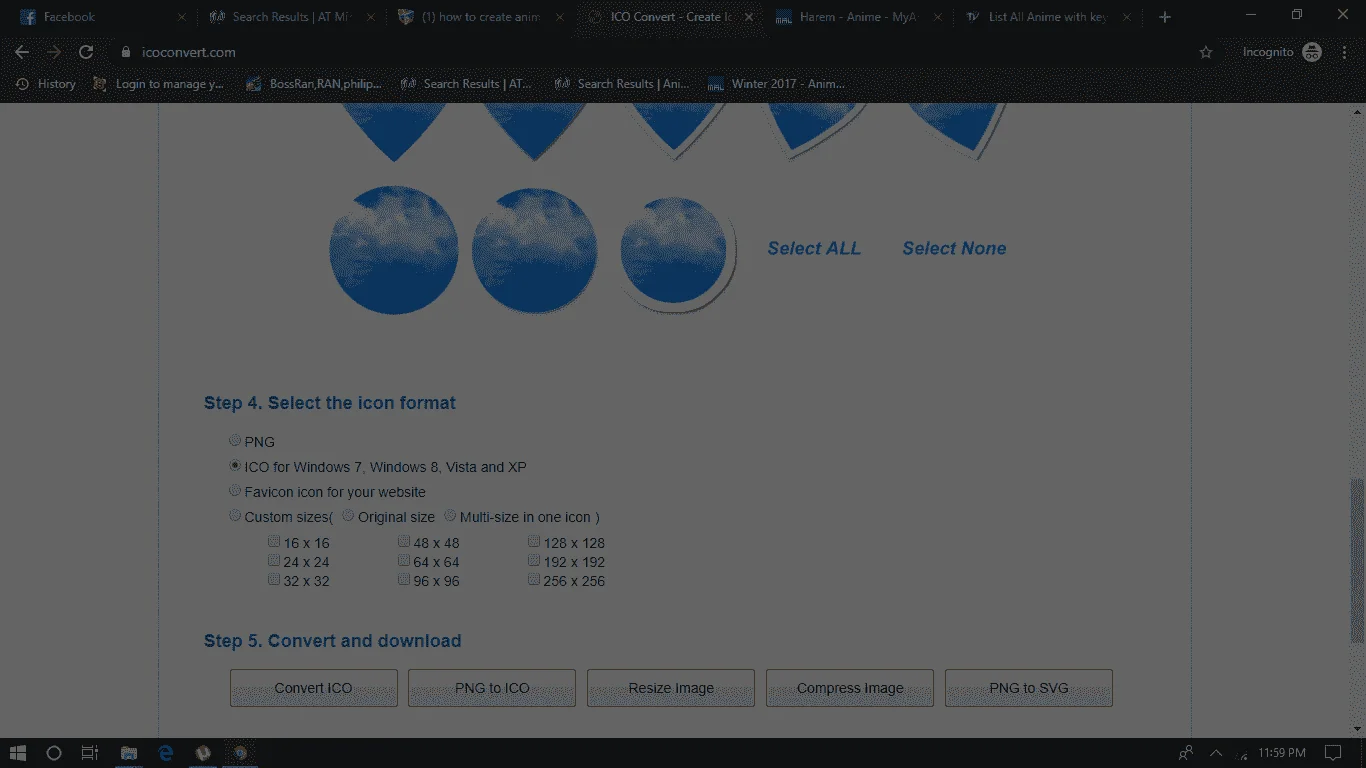Select the Custom sizes radio button
1366x768 pixels.
click(x=235, y=516)
